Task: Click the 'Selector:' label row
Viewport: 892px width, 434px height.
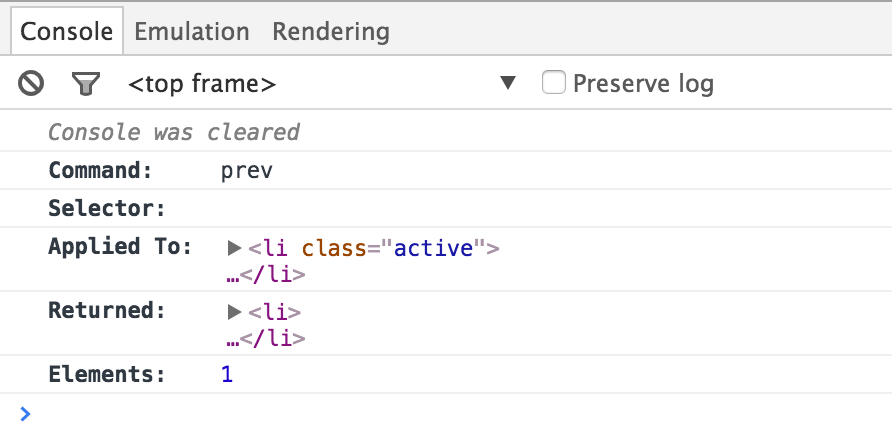Action: coord(106,209)
